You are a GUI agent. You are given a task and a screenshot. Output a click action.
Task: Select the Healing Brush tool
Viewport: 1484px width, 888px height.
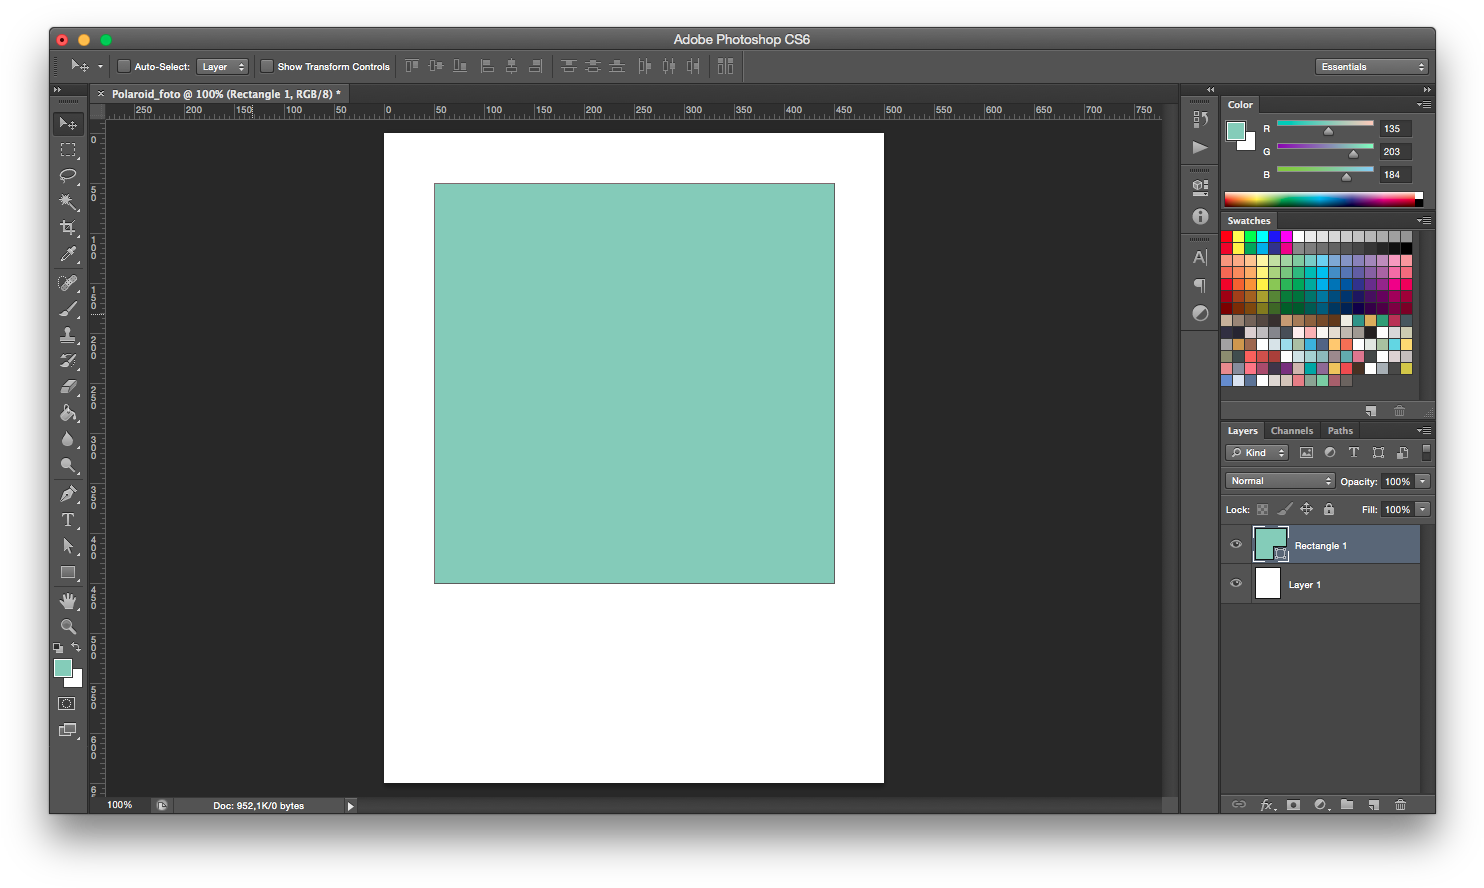click(x=68, y=283)
